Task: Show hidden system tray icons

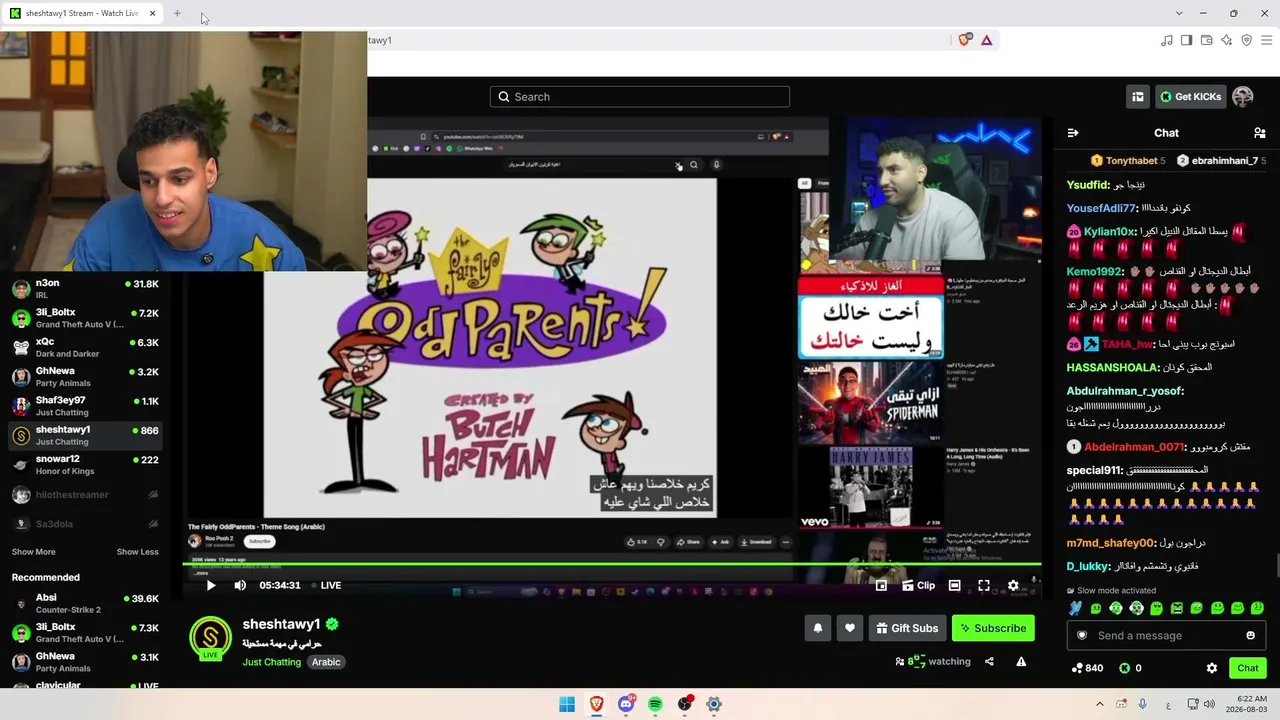Action: click(1100, 704)
